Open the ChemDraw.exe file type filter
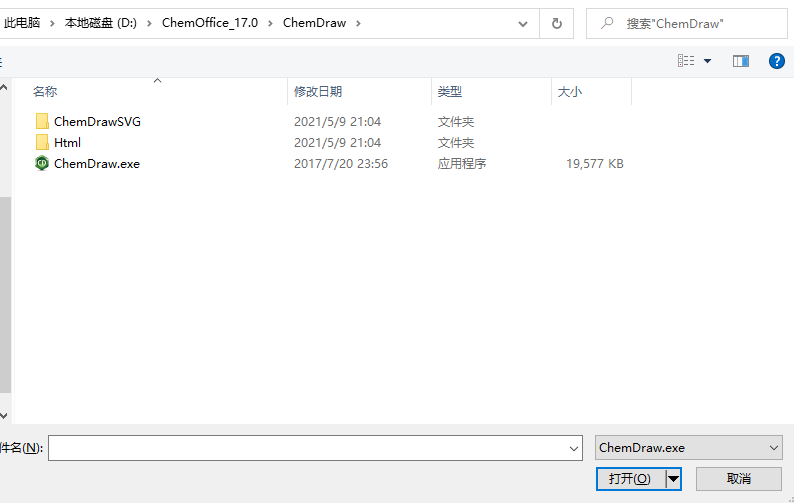This screenshot has width=794, height=503. point(689,448)
